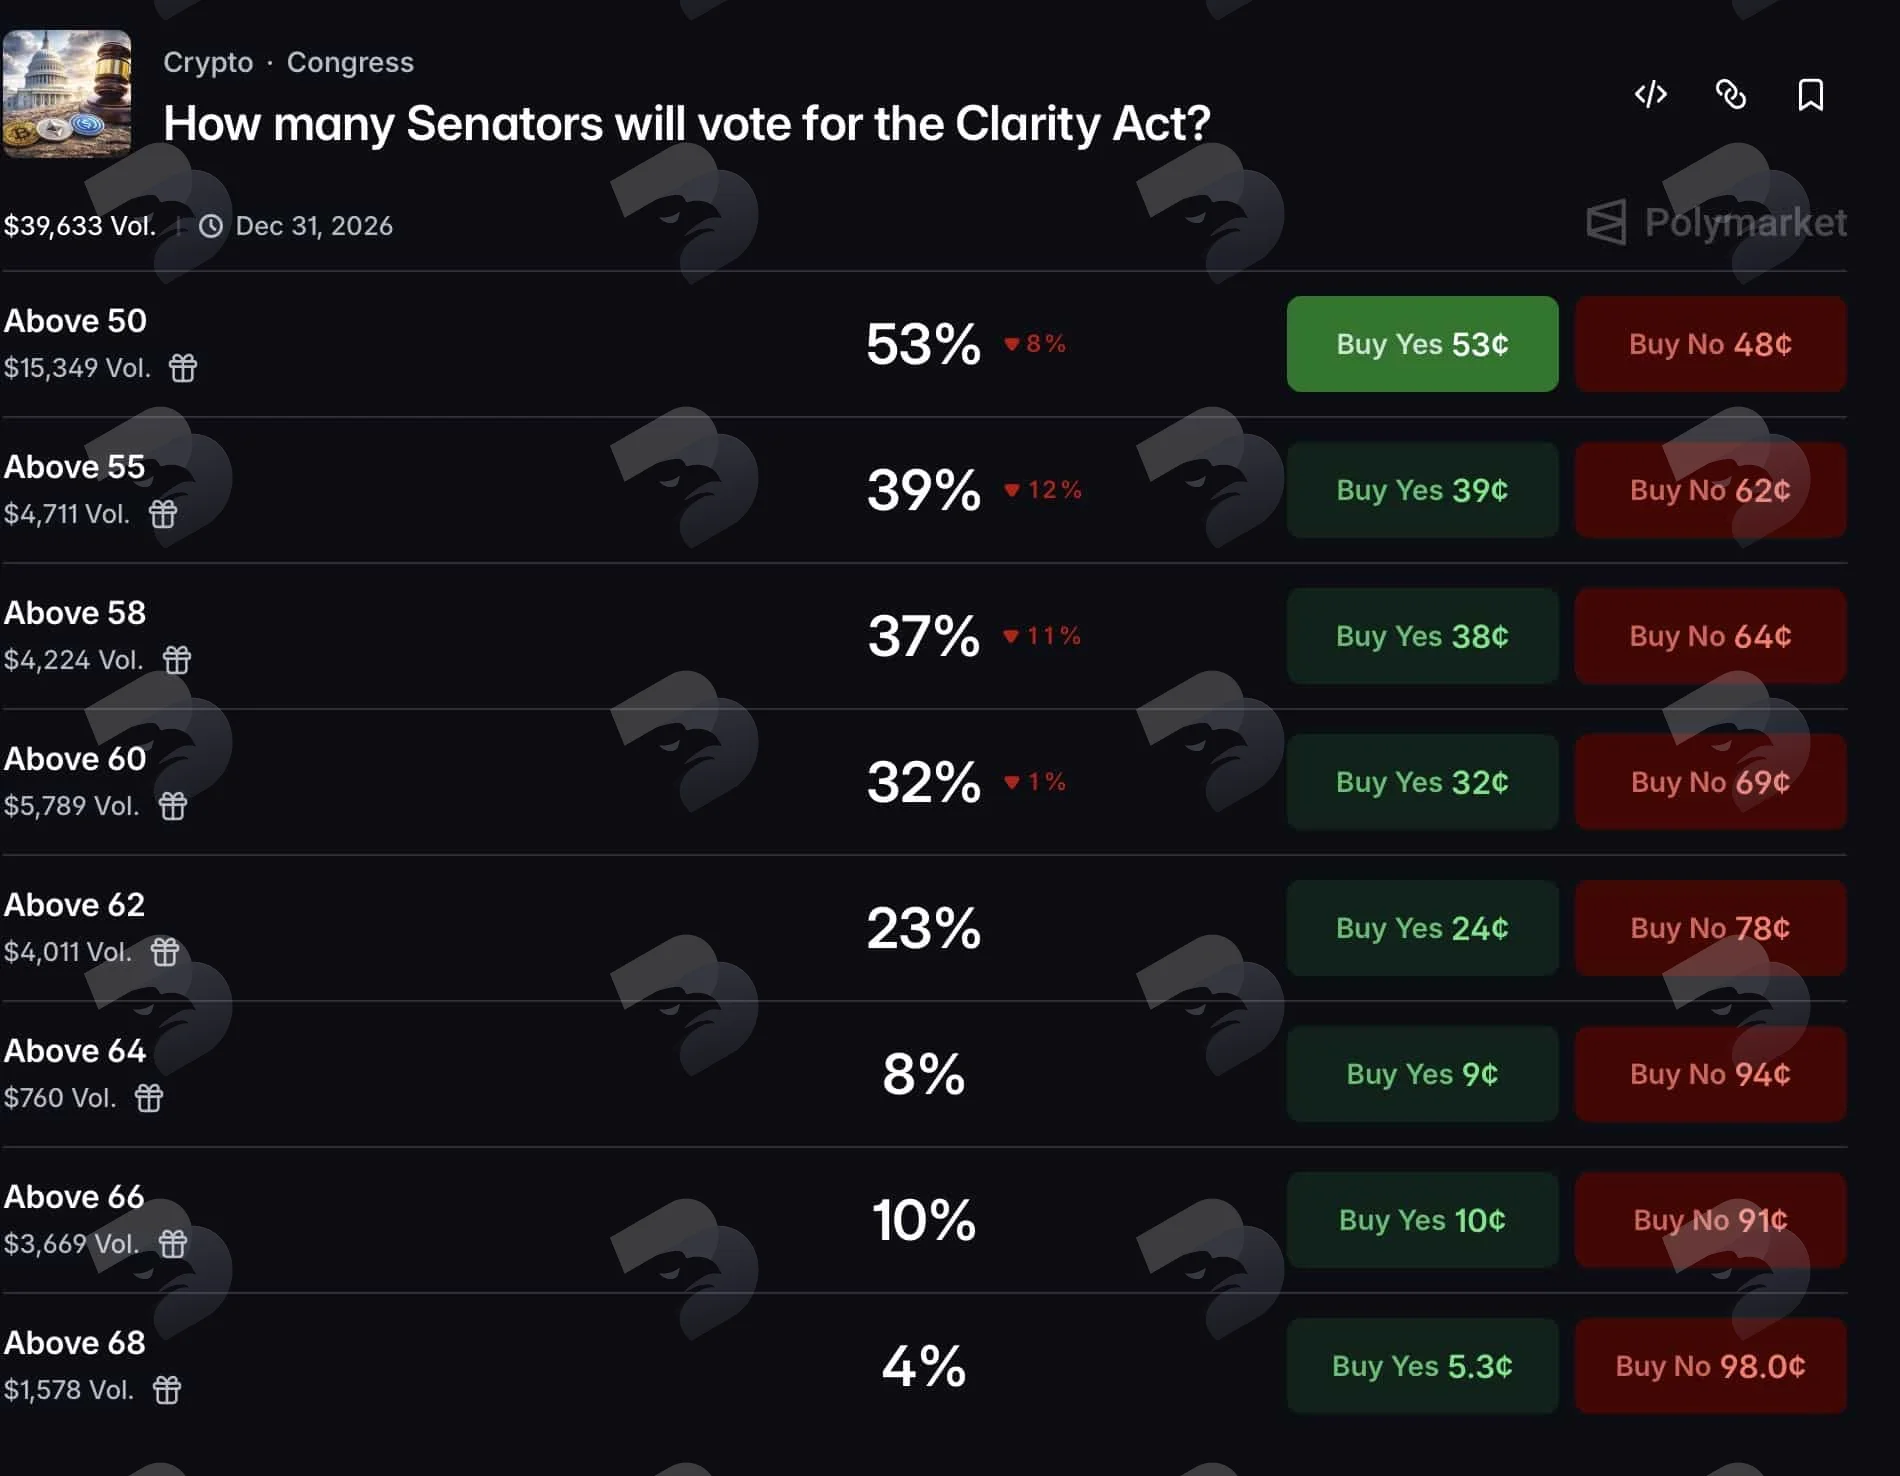1900x1476 pixels.
Task: Buy No at 98.0¢ for Above 68
Action: (x=1710, y=1366)
